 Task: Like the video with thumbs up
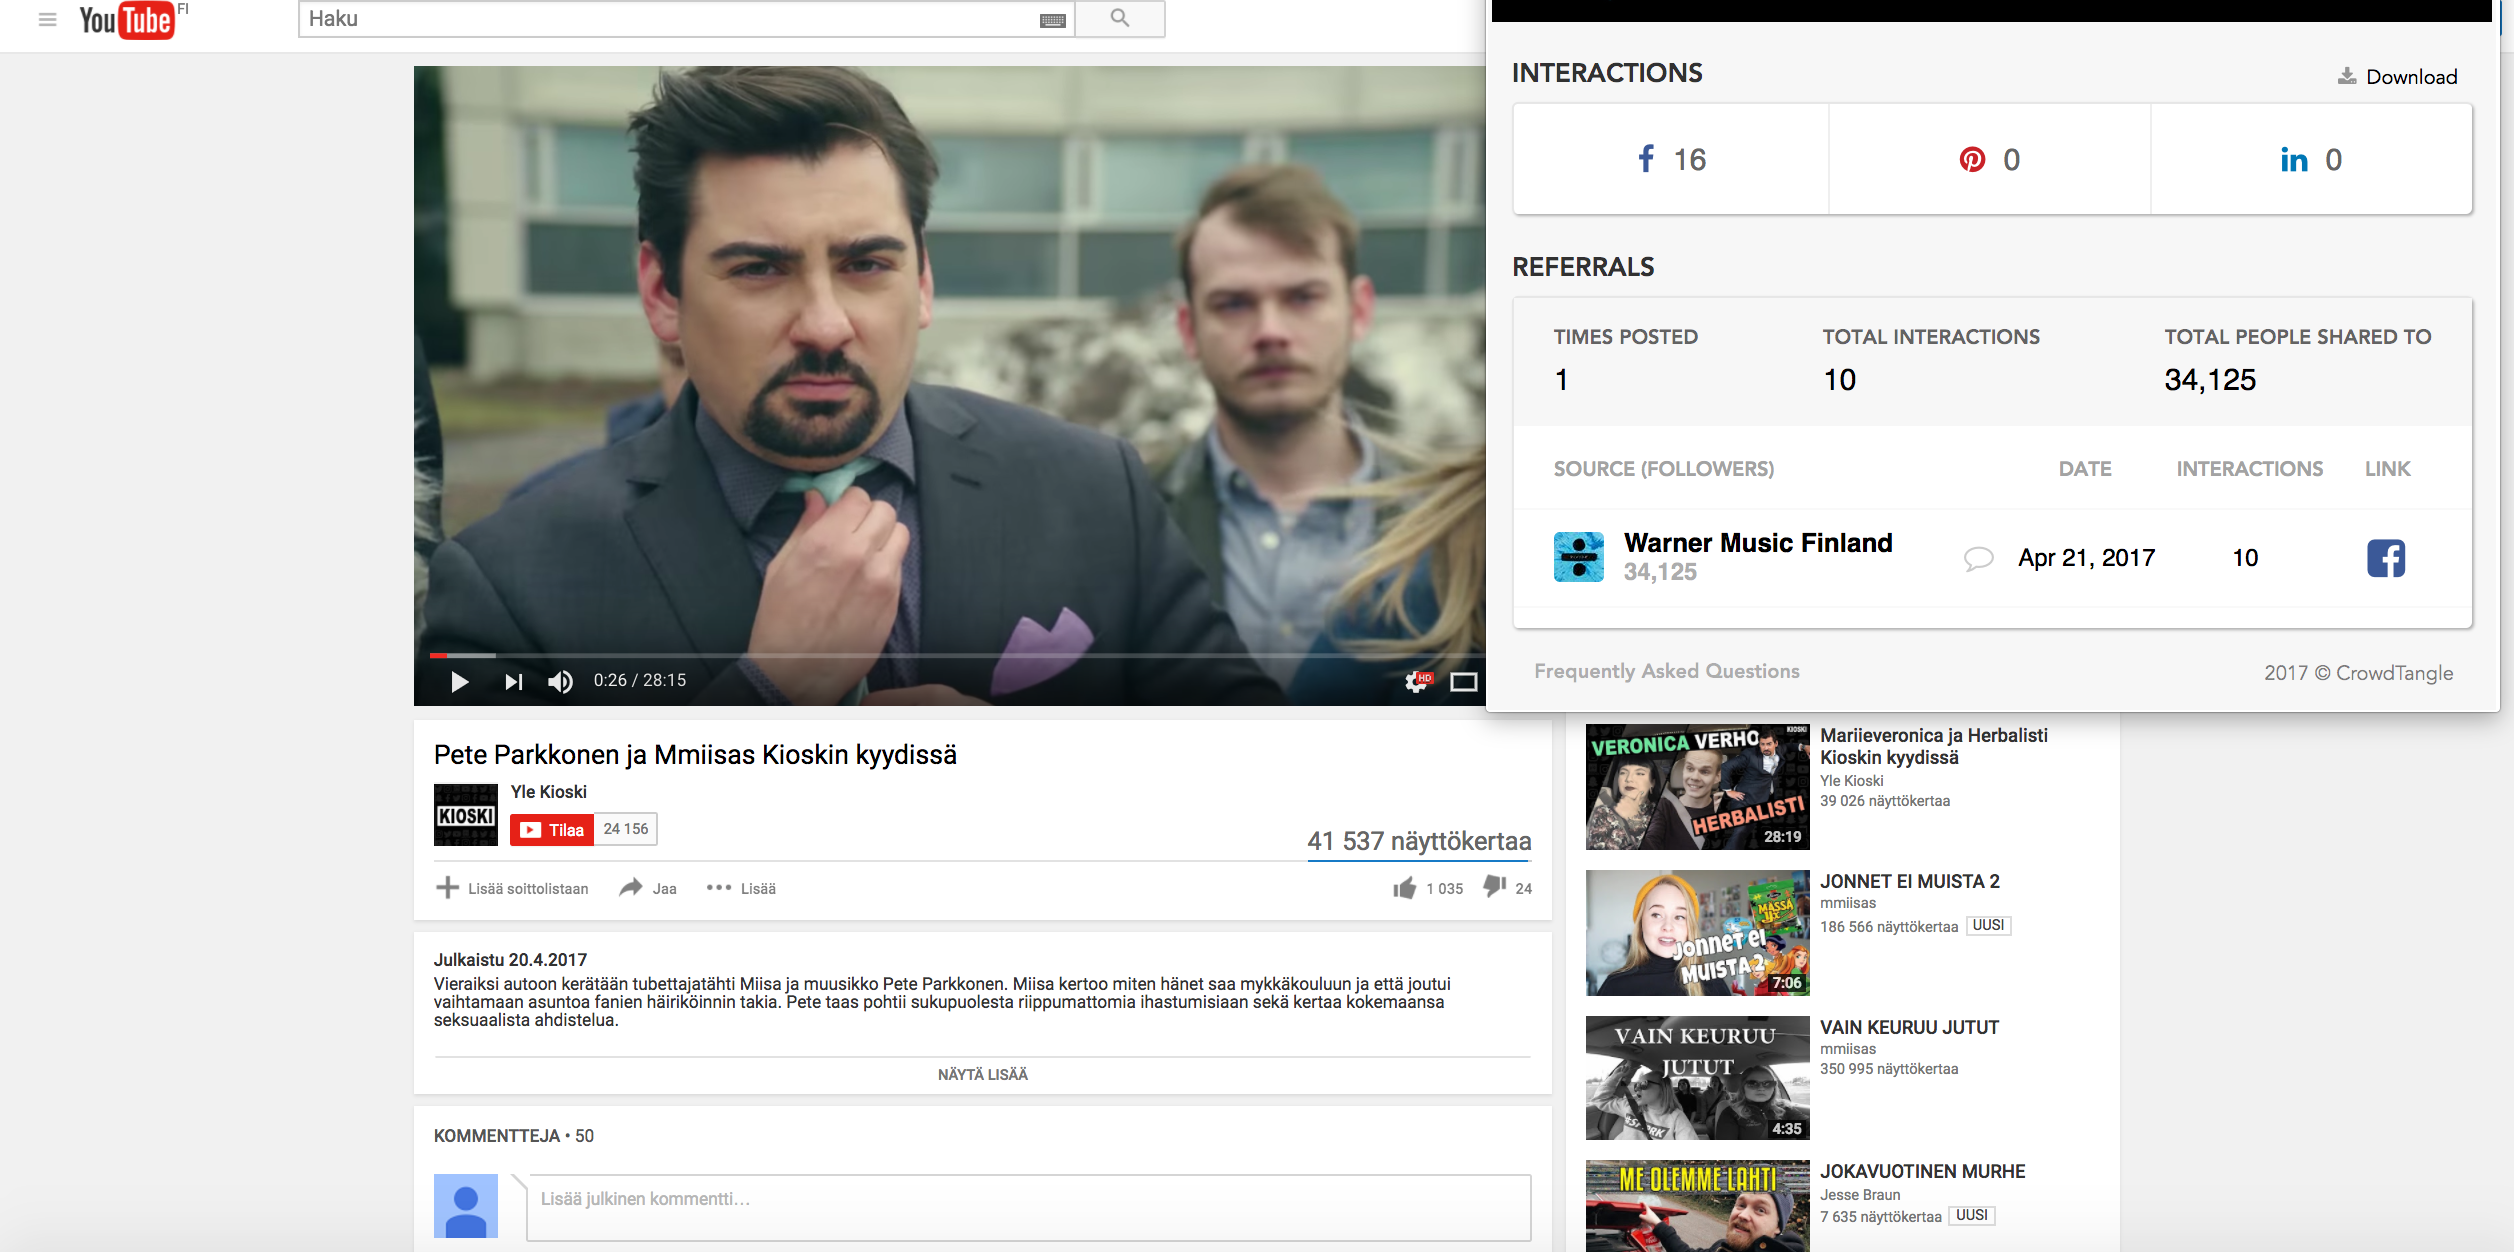coord(1405,888)
